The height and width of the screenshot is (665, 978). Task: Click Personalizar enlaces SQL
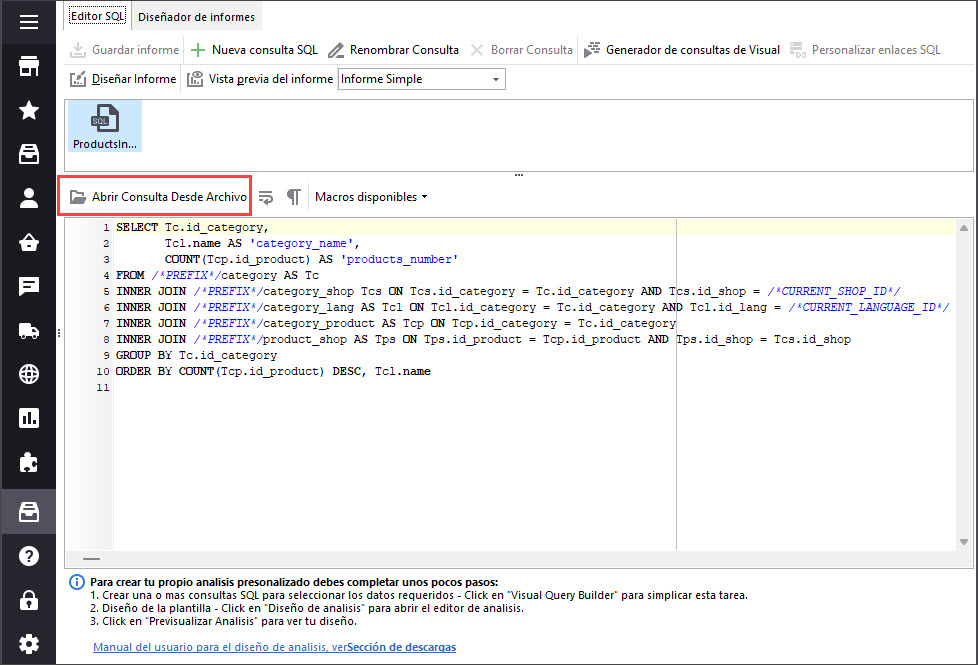pyautogui.click(x=865, y=50)
